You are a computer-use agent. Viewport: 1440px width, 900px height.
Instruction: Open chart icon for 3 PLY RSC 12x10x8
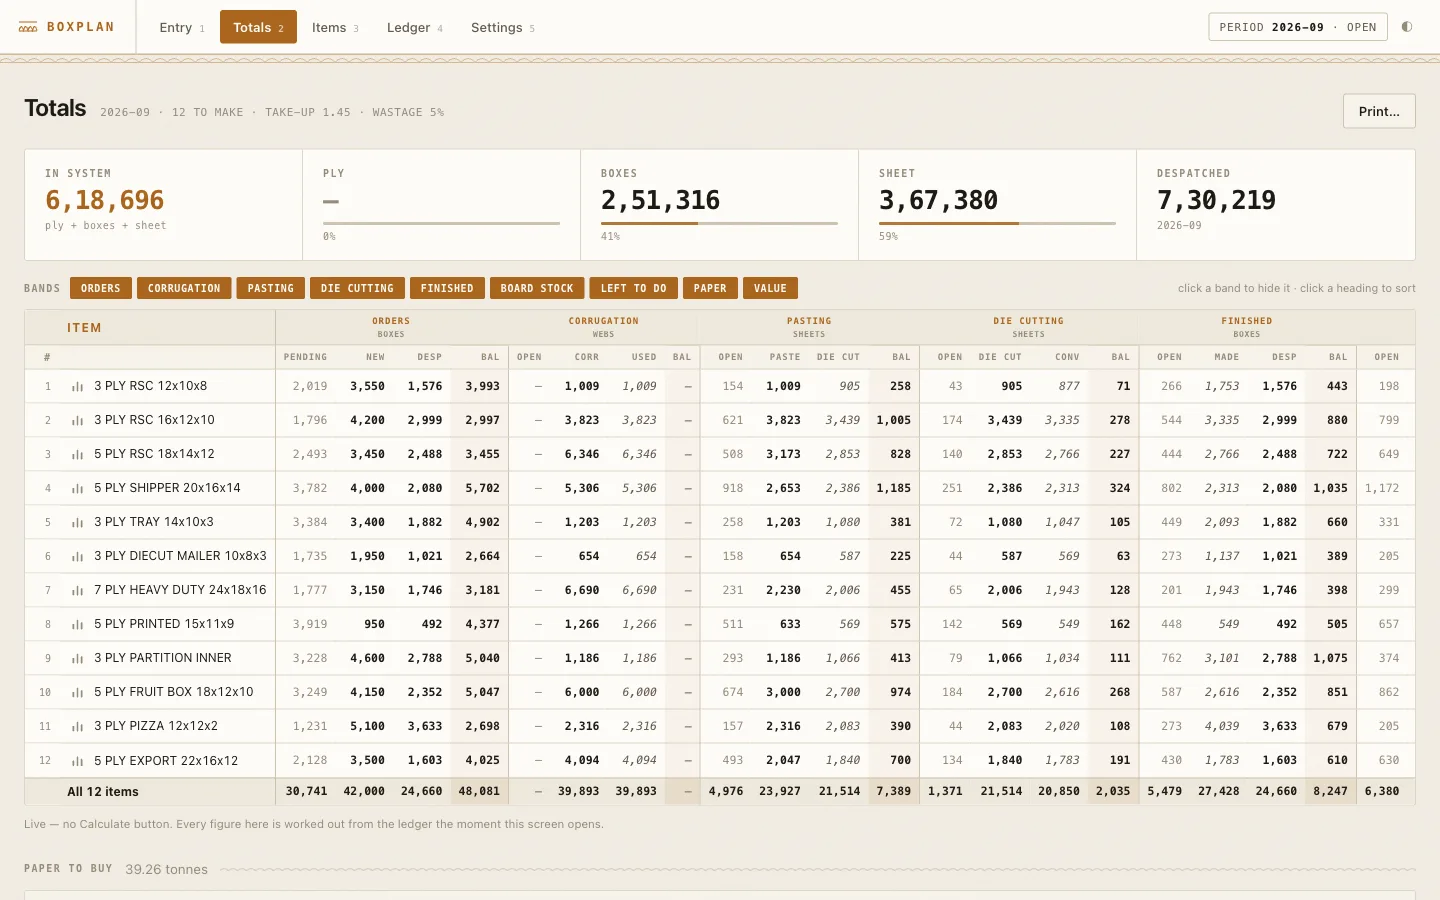coord(77,386)
